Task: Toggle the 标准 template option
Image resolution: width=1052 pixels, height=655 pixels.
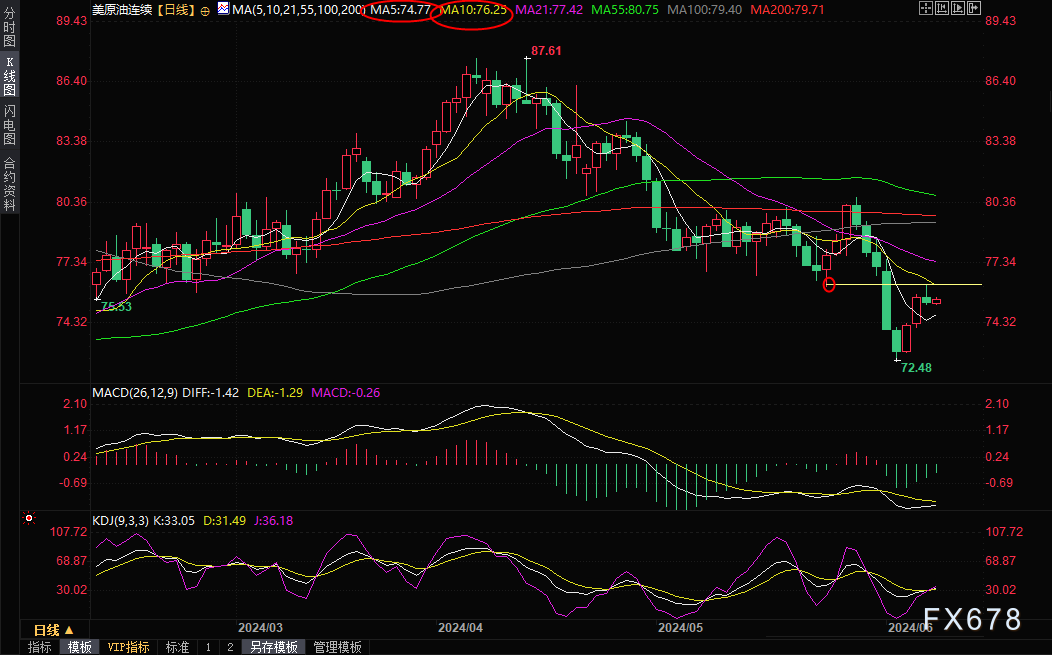Action: (177, 647)
